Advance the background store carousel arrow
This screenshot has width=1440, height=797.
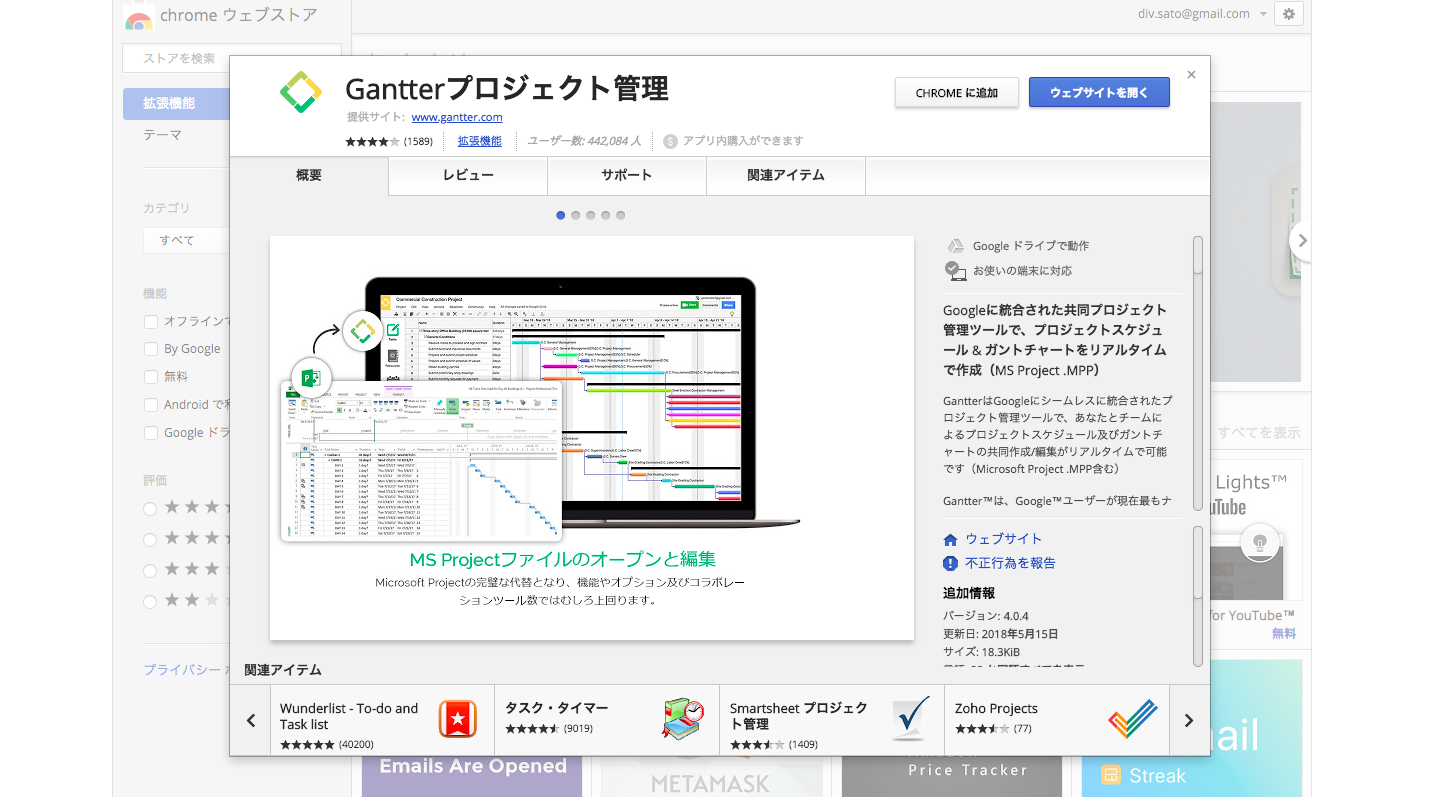(x=1301, y=240)
